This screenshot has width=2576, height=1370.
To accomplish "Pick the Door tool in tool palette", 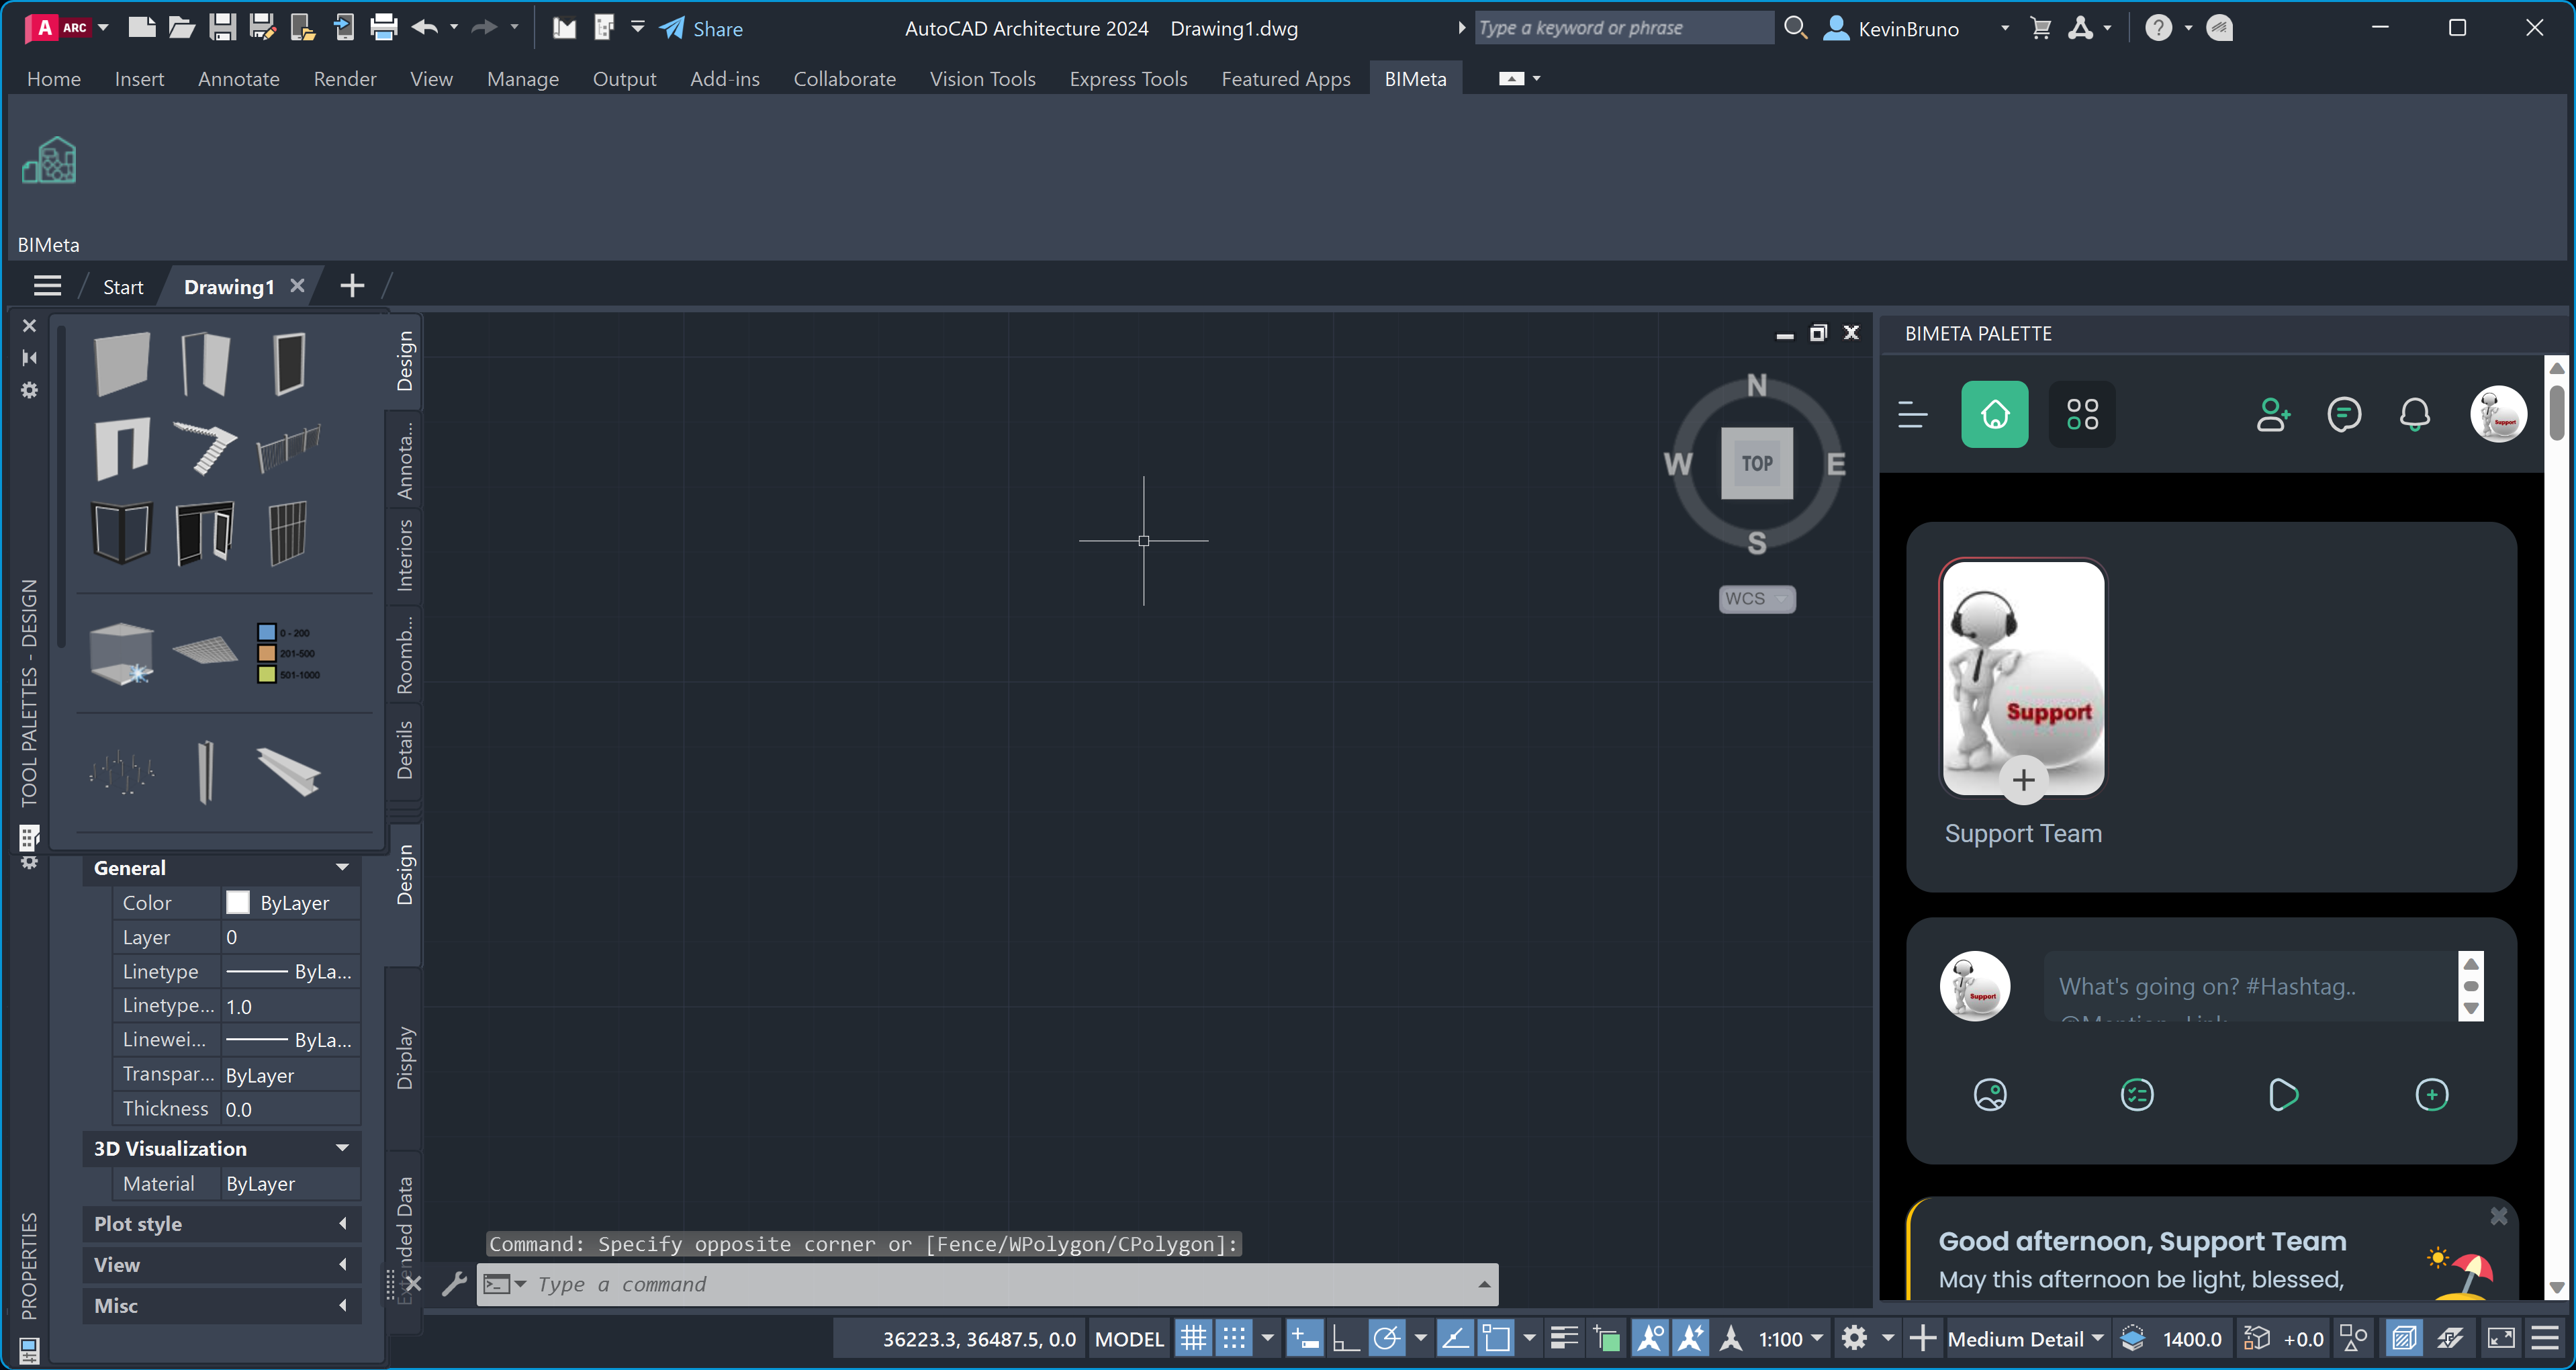I will (205, 363).
